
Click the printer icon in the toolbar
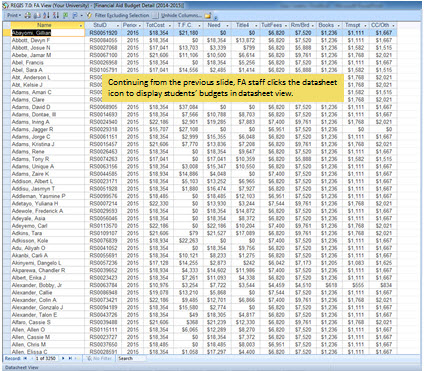[28, 15]
